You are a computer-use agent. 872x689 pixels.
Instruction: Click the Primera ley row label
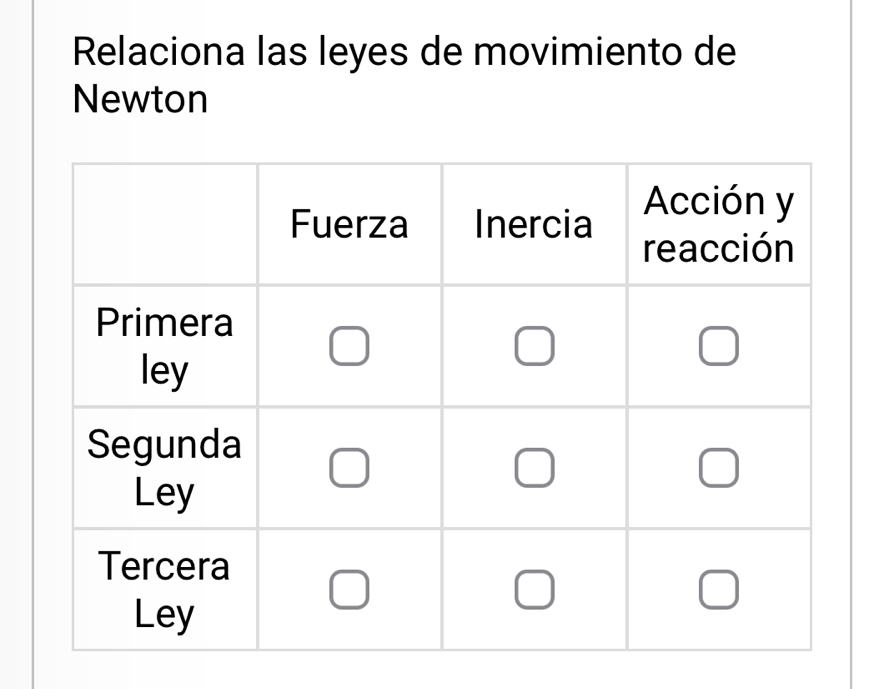[x=165, y=347]
